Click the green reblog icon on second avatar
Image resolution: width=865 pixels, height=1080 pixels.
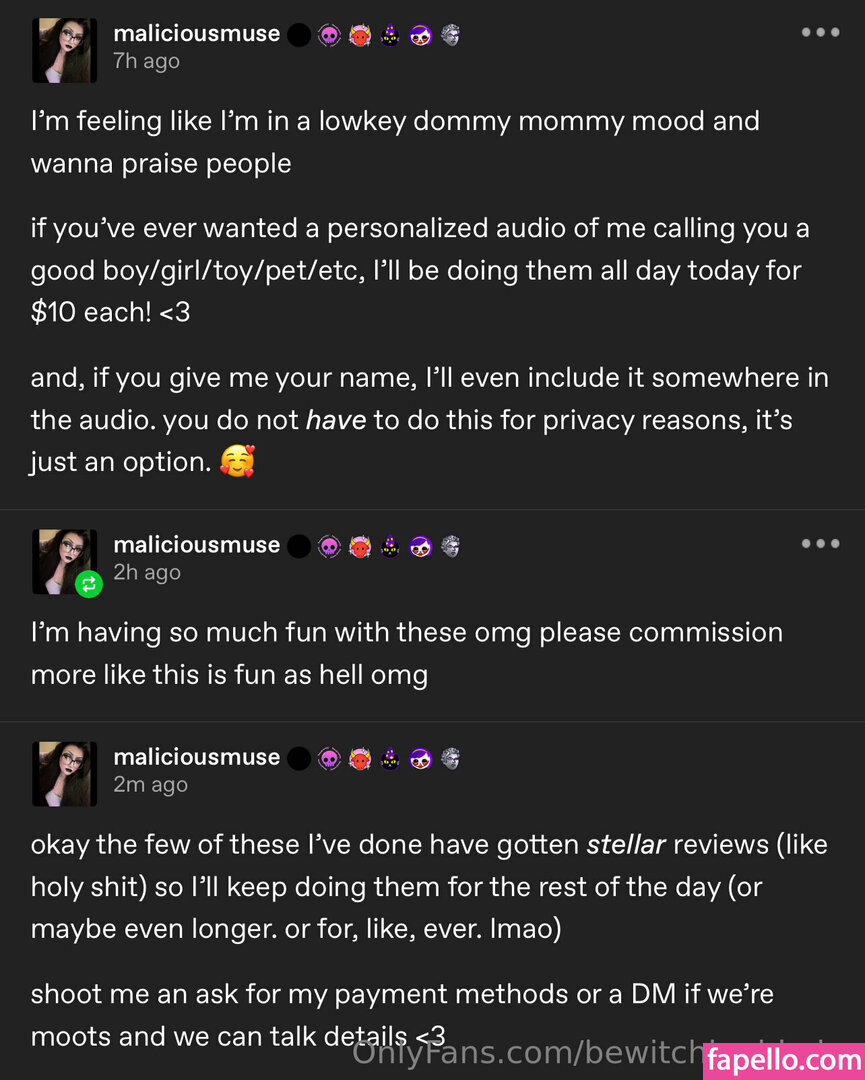(89, 585)
